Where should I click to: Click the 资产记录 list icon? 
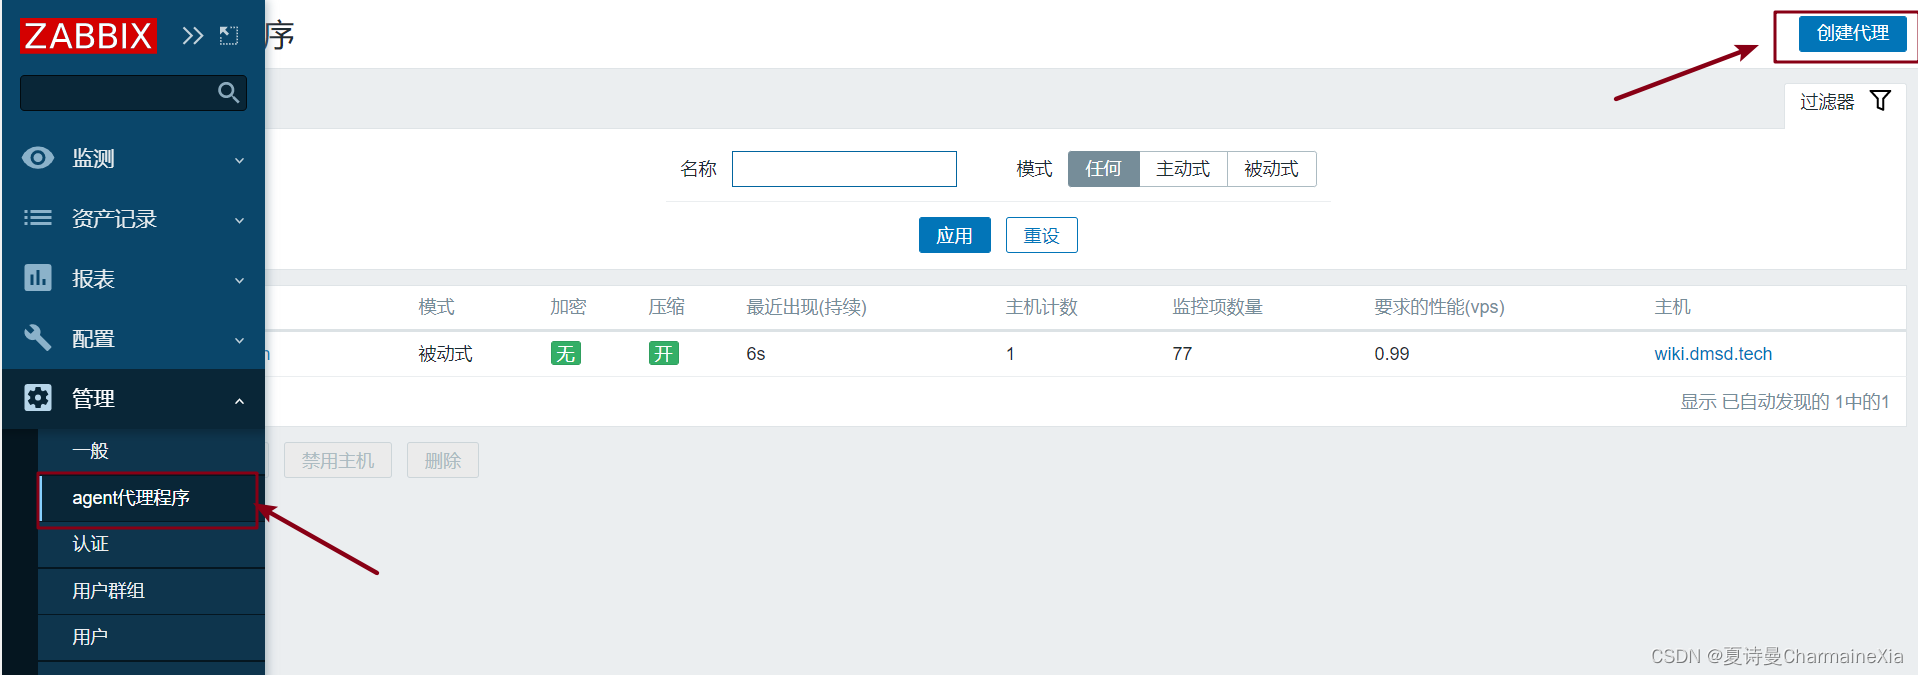point(38,218)
